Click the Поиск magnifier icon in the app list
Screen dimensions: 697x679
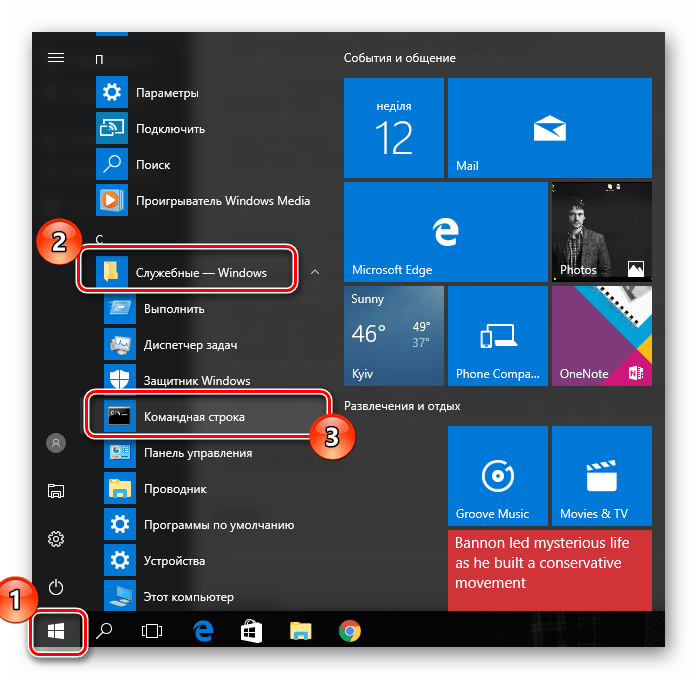point(112,164)
